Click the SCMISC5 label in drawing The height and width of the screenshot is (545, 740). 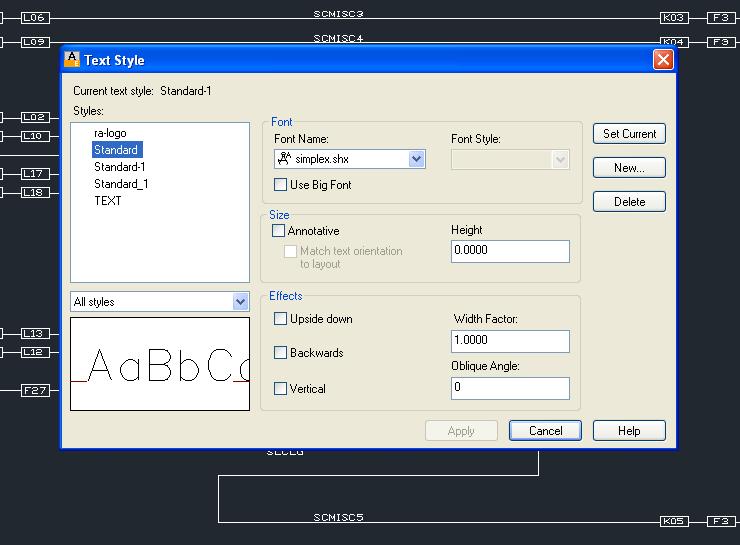[x=338, y=517]
